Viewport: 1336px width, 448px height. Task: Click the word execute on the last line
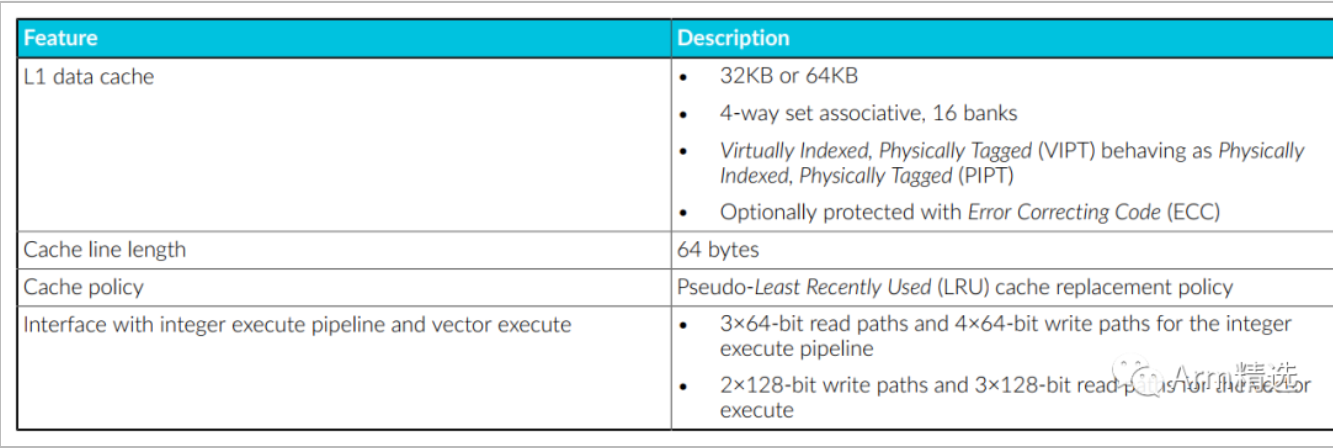pos(756,410)
